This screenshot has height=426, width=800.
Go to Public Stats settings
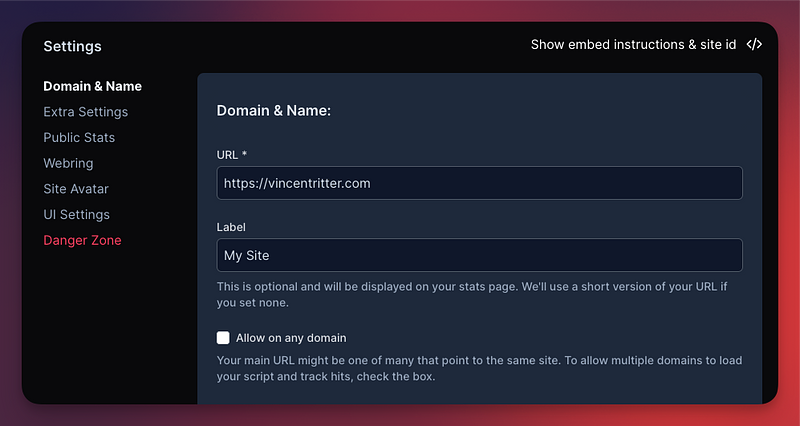(79, 137)
